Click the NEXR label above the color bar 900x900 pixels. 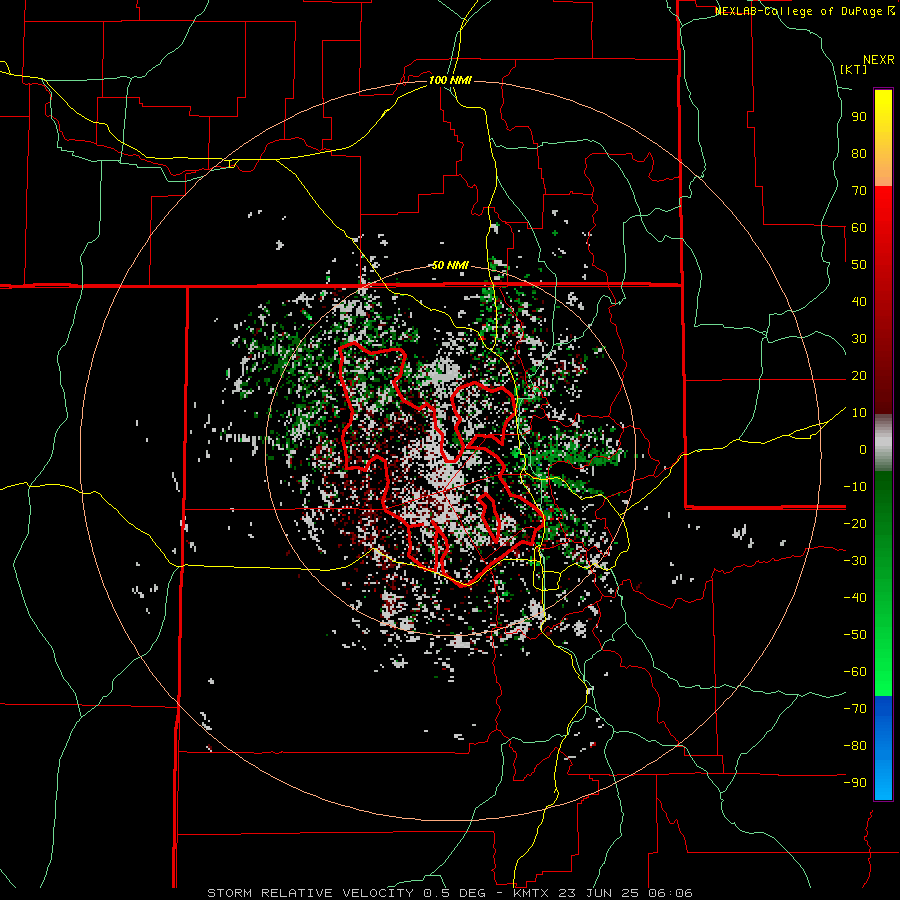pyautogui.click(x=879, y=60)
